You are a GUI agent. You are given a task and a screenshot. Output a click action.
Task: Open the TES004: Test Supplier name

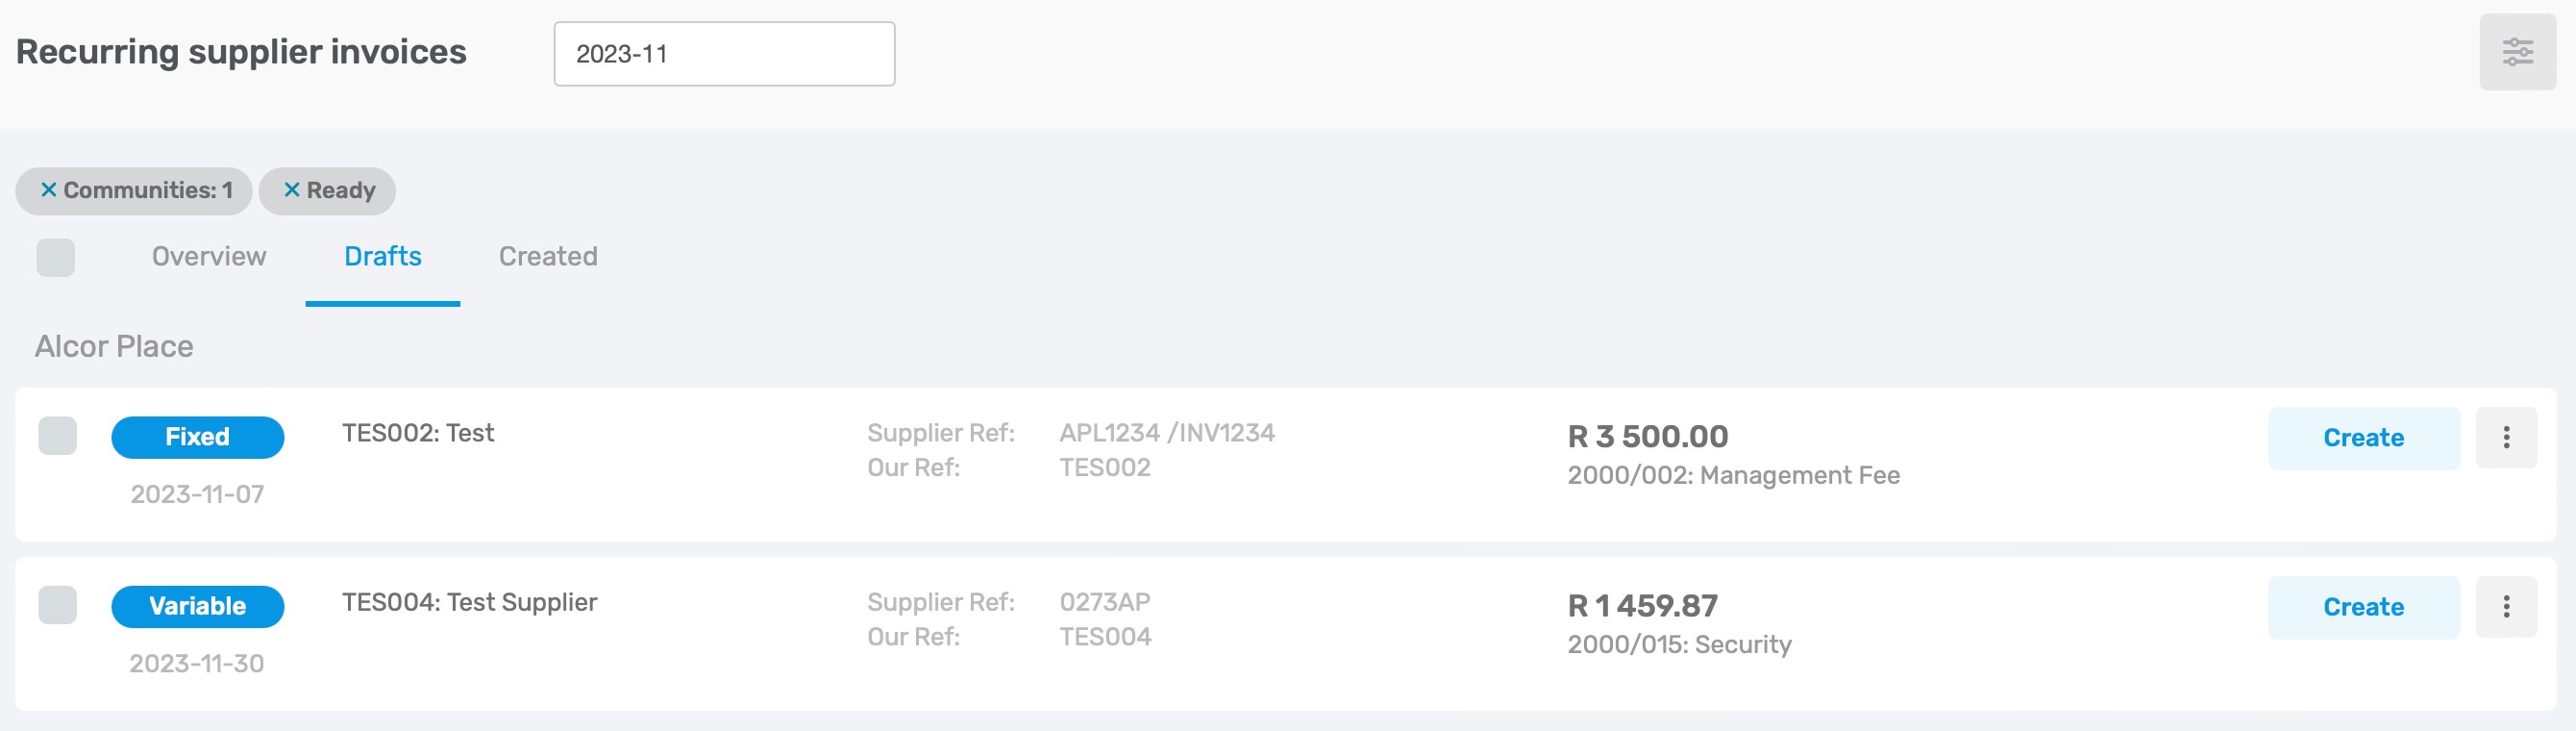click(x=469, y=602)
